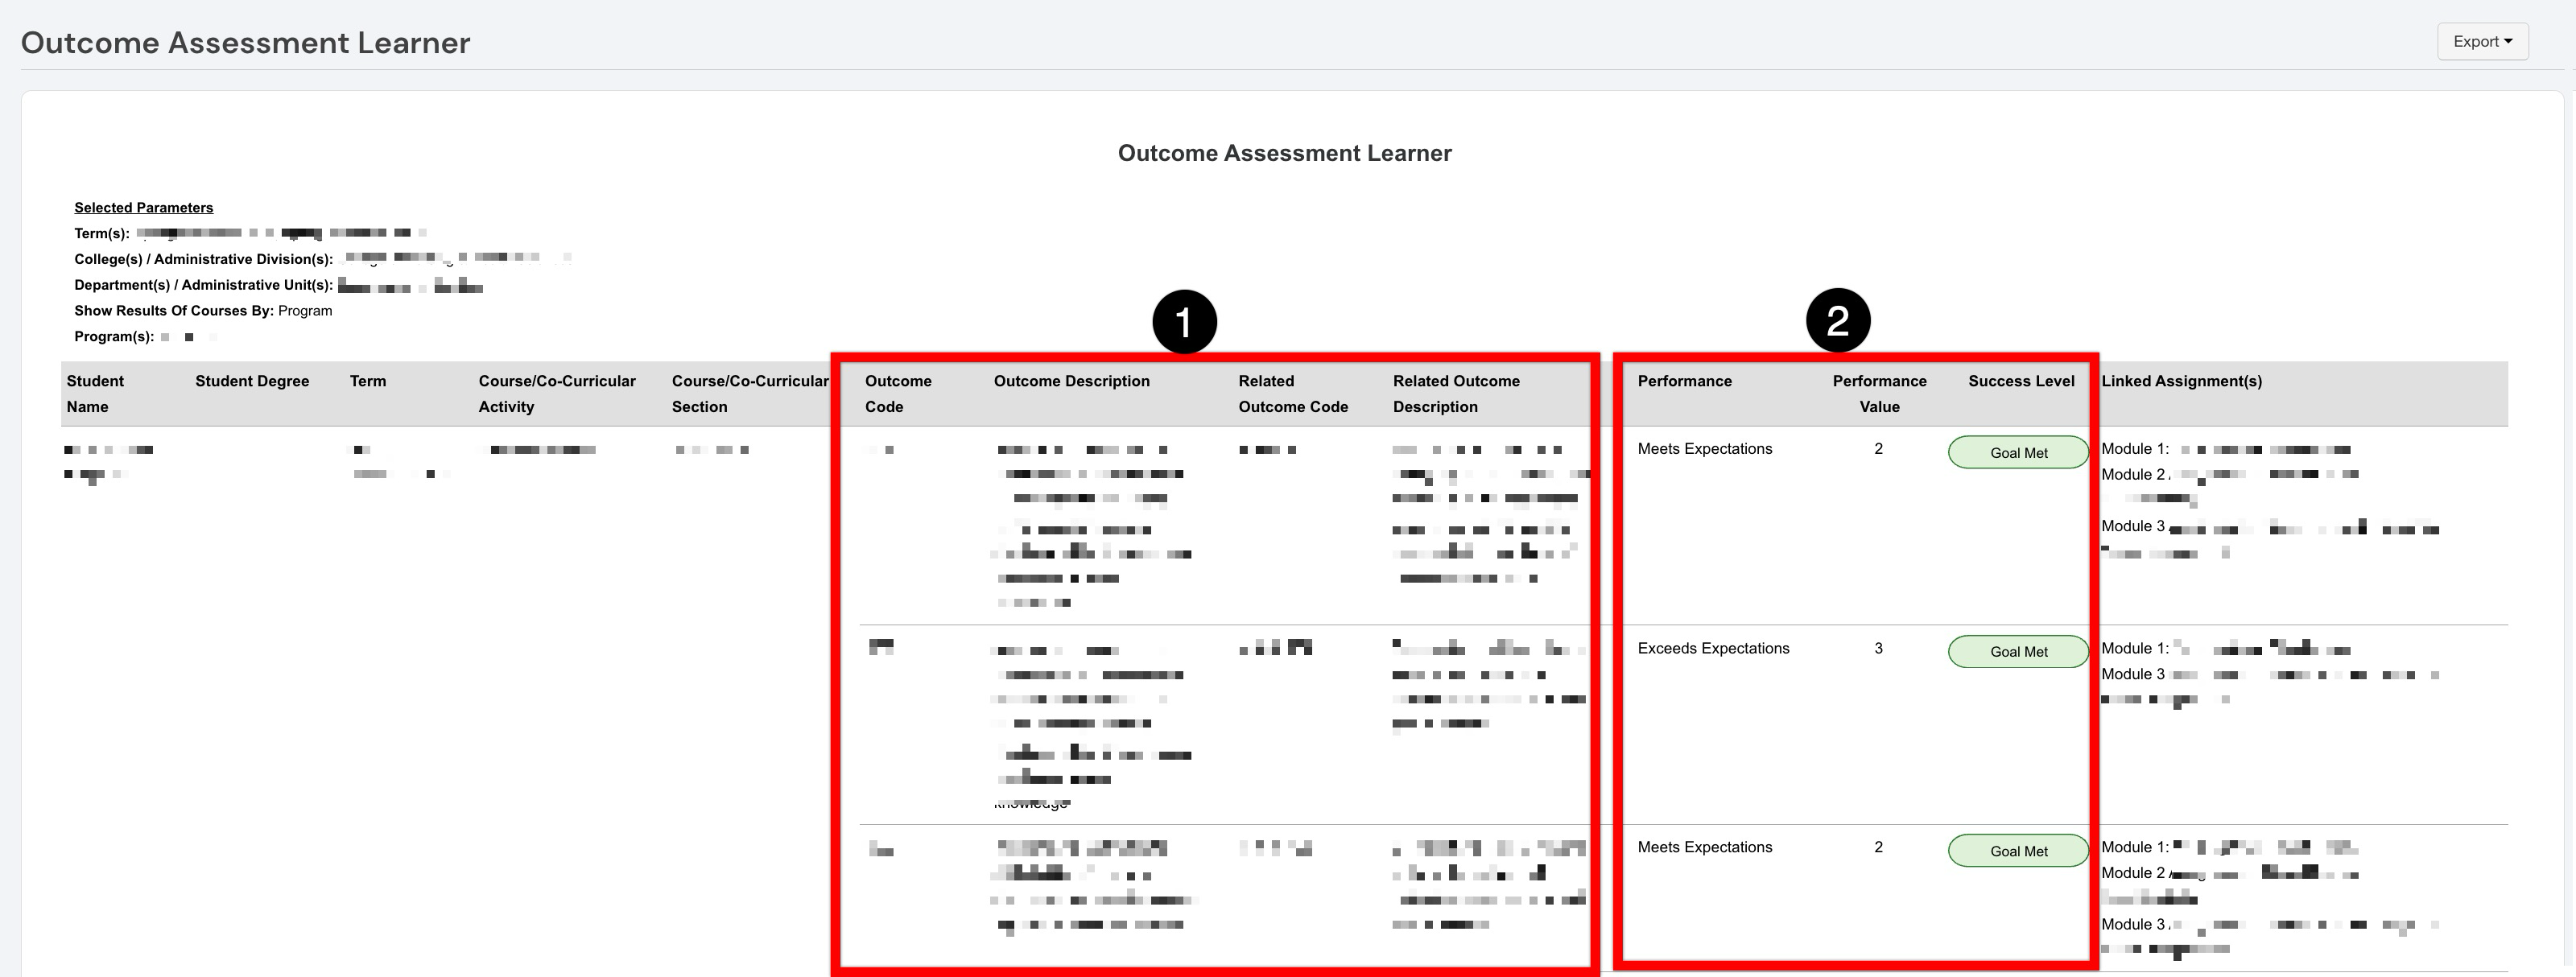Click the Outcome Description column header
The image size is (2576, 977).
pos(1072,381)
